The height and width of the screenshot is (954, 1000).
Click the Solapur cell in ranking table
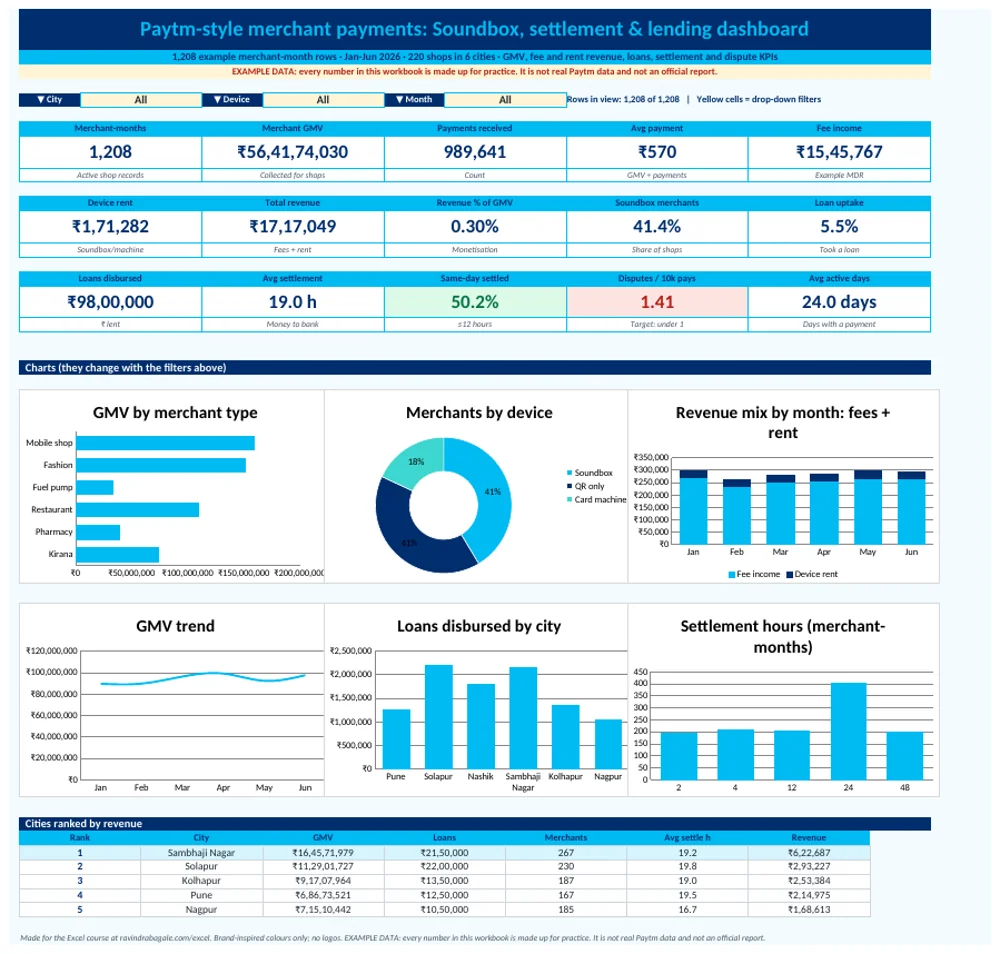tap(202, 867)
